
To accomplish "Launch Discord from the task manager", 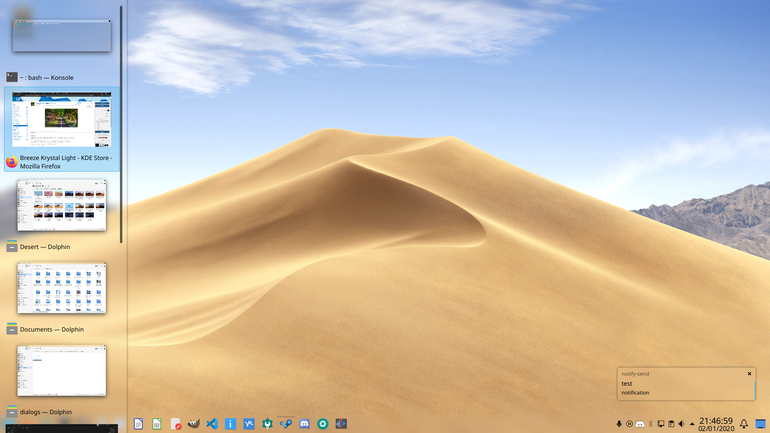I will (x=304, y=424).
